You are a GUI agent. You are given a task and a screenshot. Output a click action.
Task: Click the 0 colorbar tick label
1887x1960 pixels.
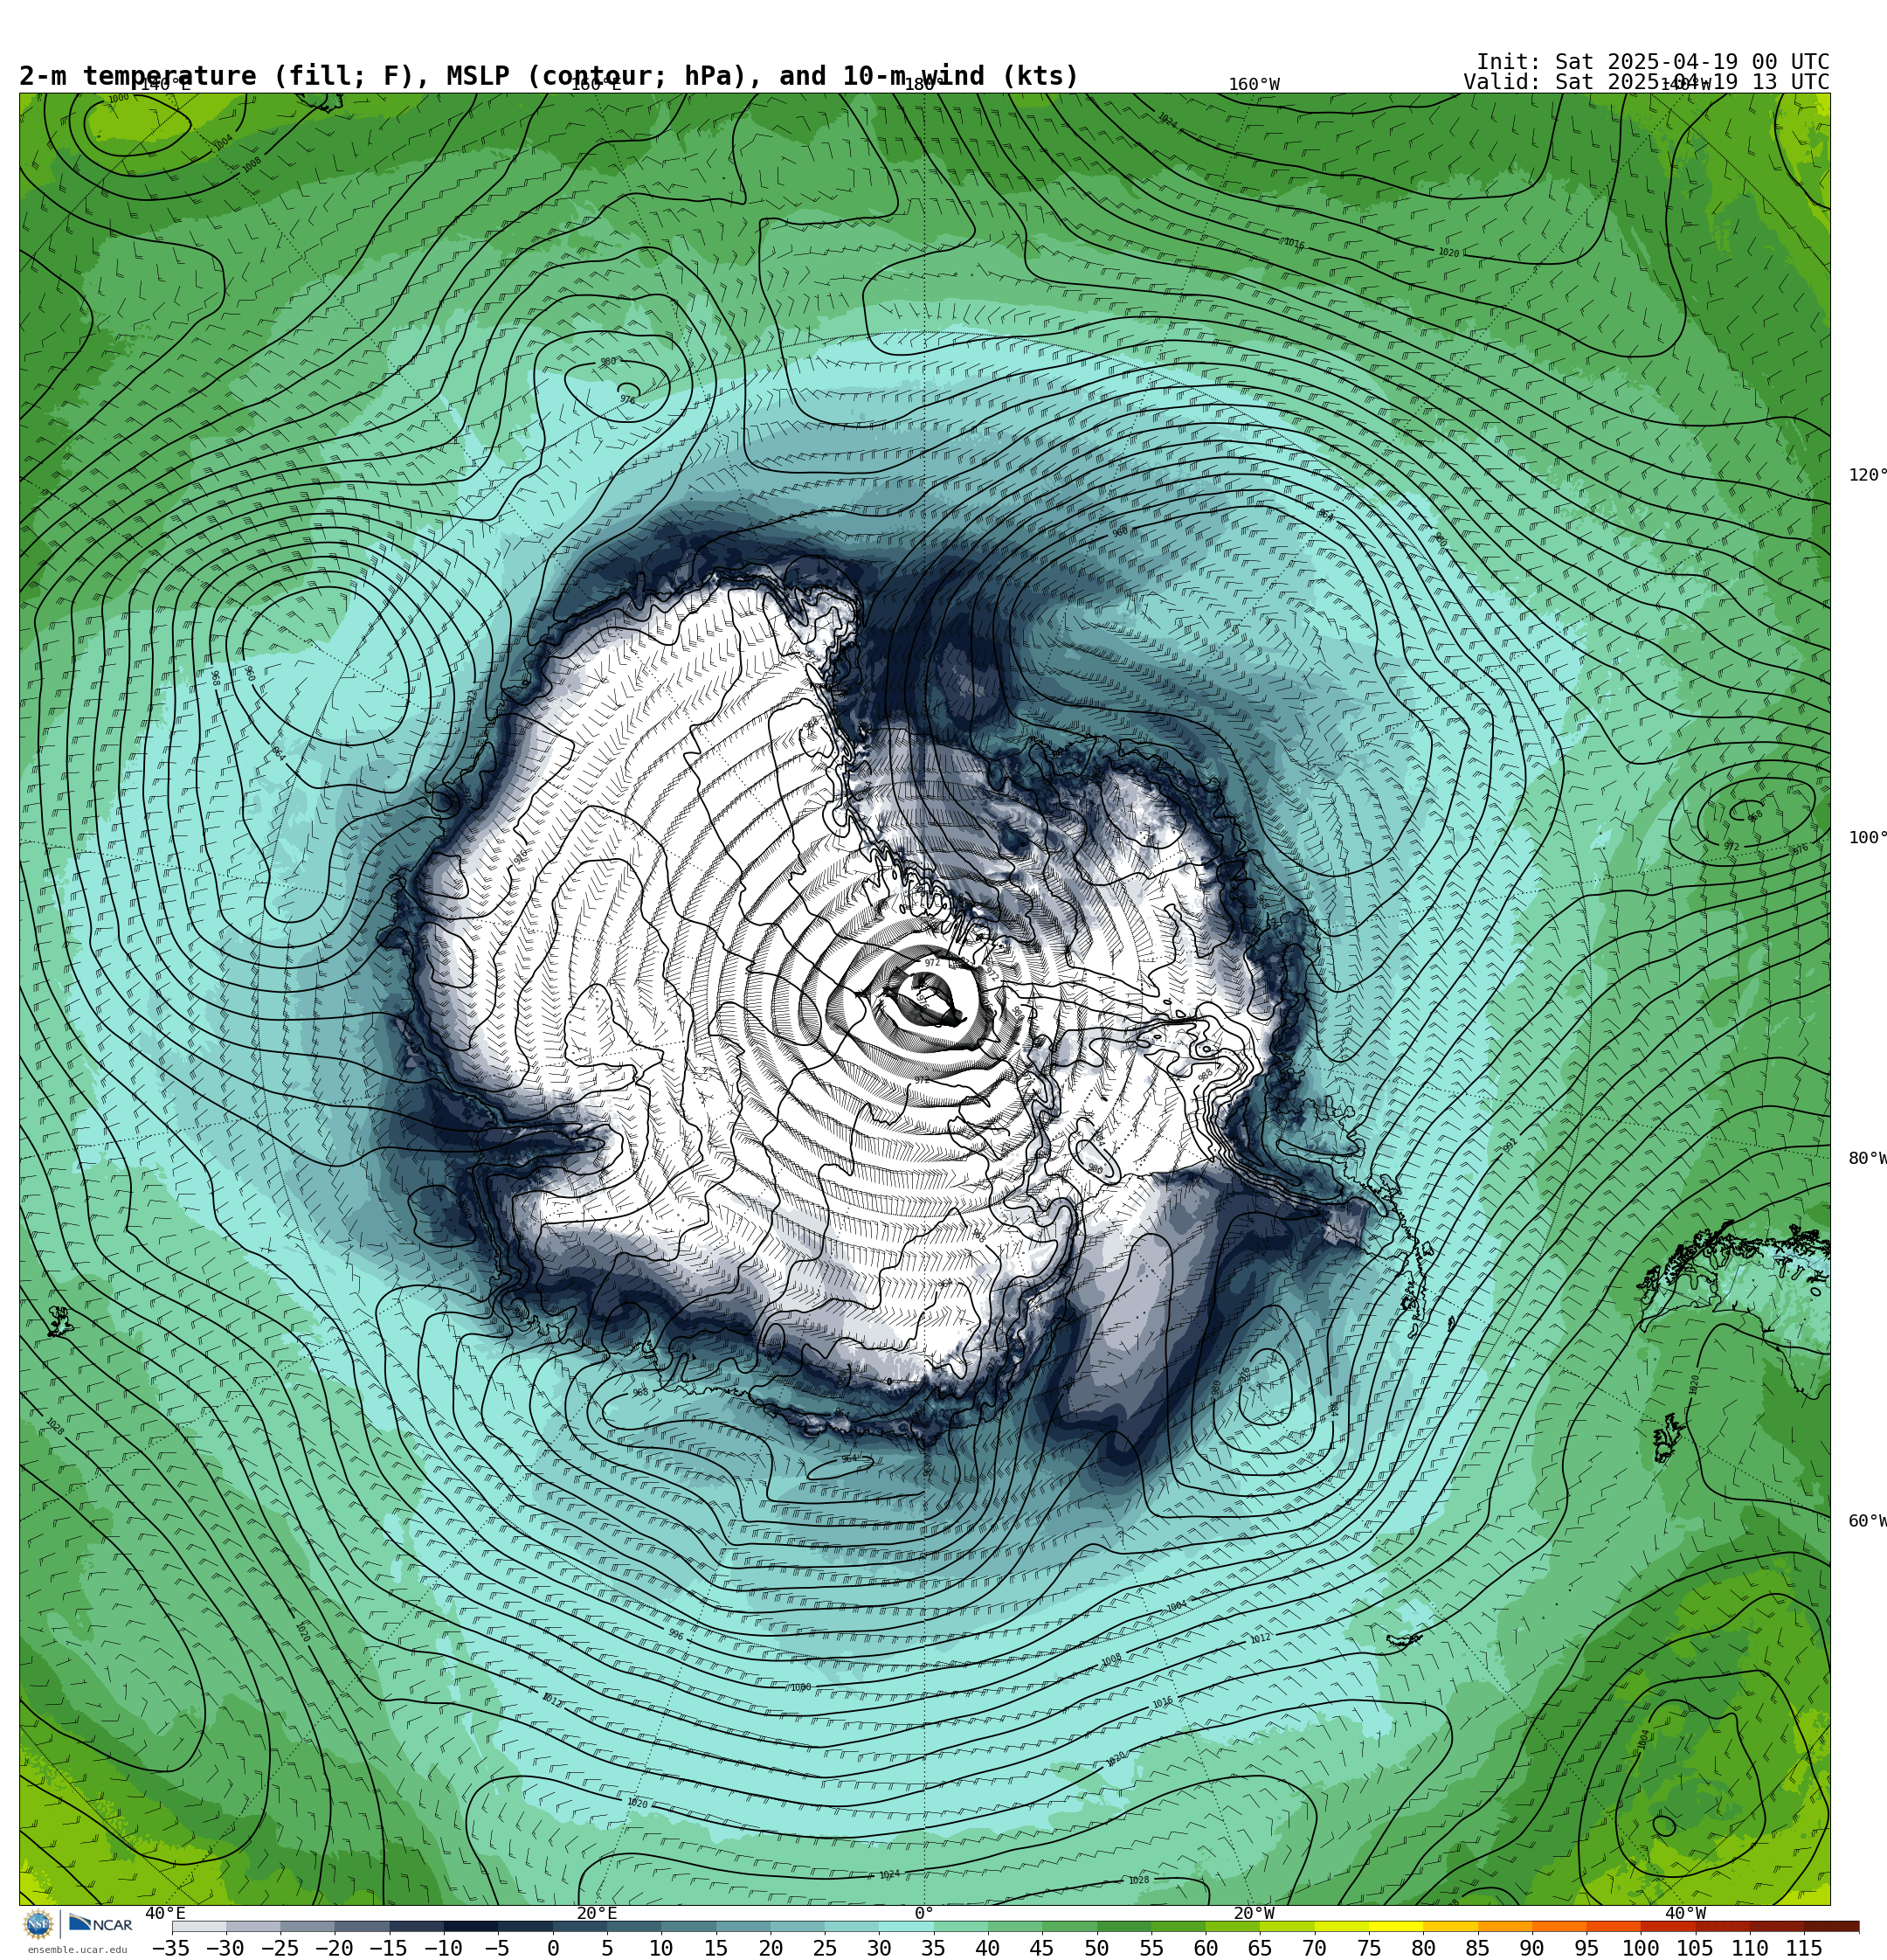point(553,1949)
